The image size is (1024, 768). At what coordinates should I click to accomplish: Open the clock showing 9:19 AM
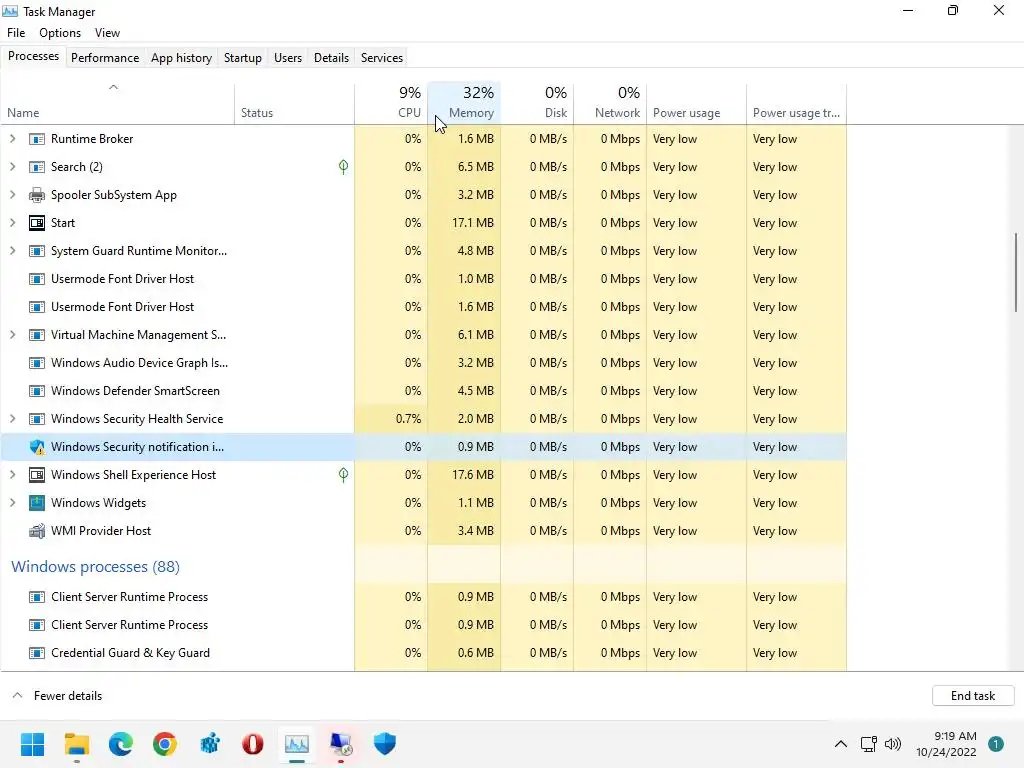click(946, 744)
